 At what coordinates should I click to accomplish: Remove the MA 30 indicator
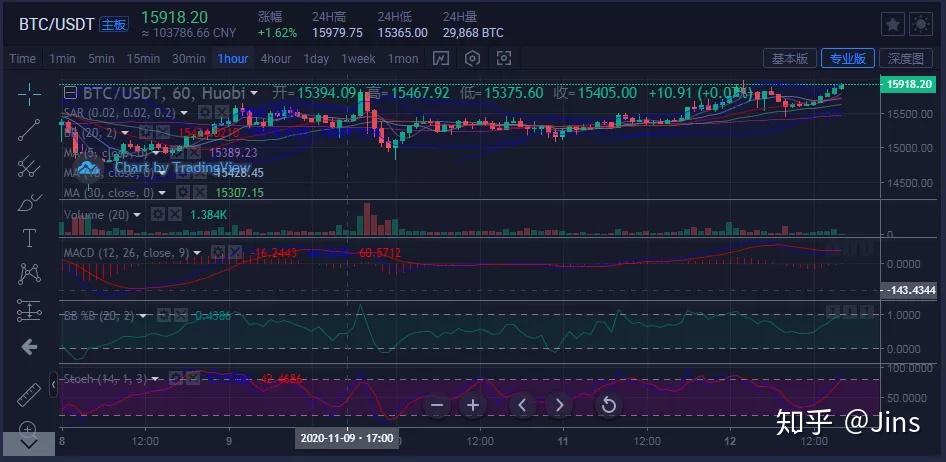tap(200, 192)
